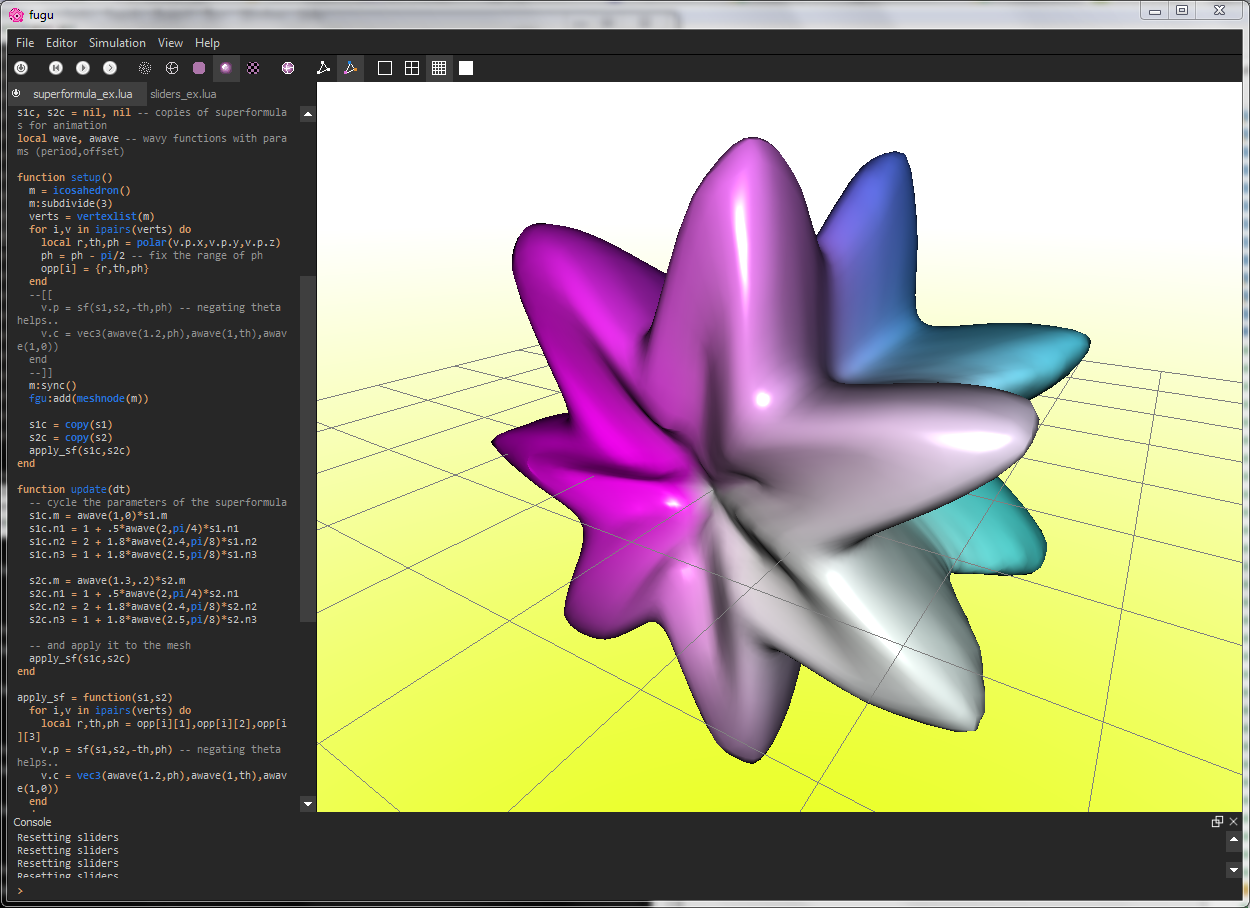The height and width of the screenshot is (908, 1250).
Task: Open the Simulation menu
Action: click(x=117, y=43)
